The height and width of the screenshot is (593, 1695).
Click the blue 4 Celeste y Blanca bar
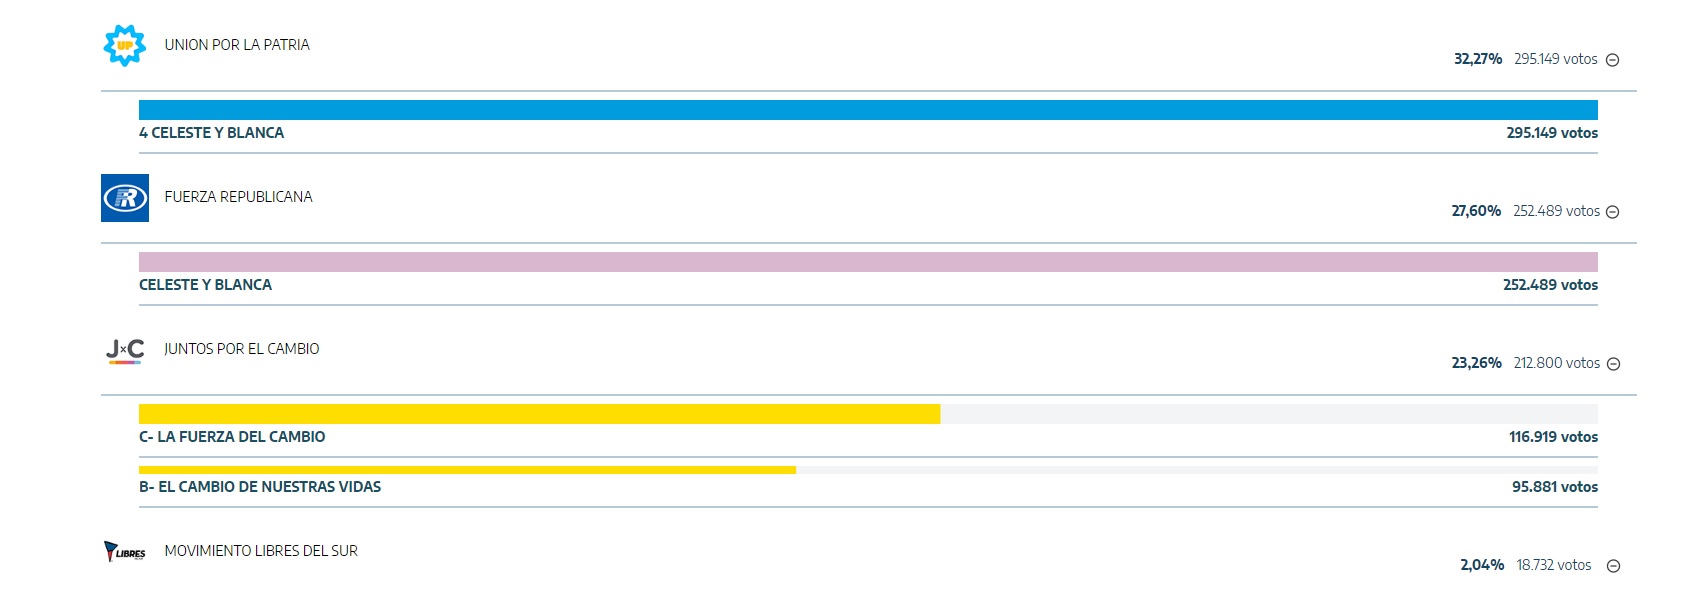(x=868, y=110)
